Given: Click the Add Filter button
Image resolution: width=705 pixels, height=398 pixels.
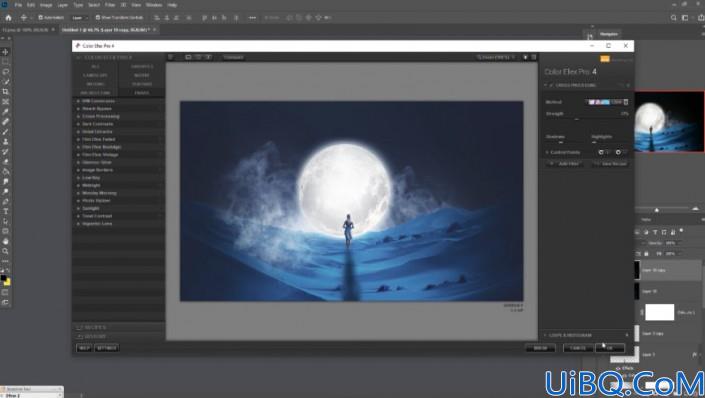Looking at the screenshot, I should (566, 164).
